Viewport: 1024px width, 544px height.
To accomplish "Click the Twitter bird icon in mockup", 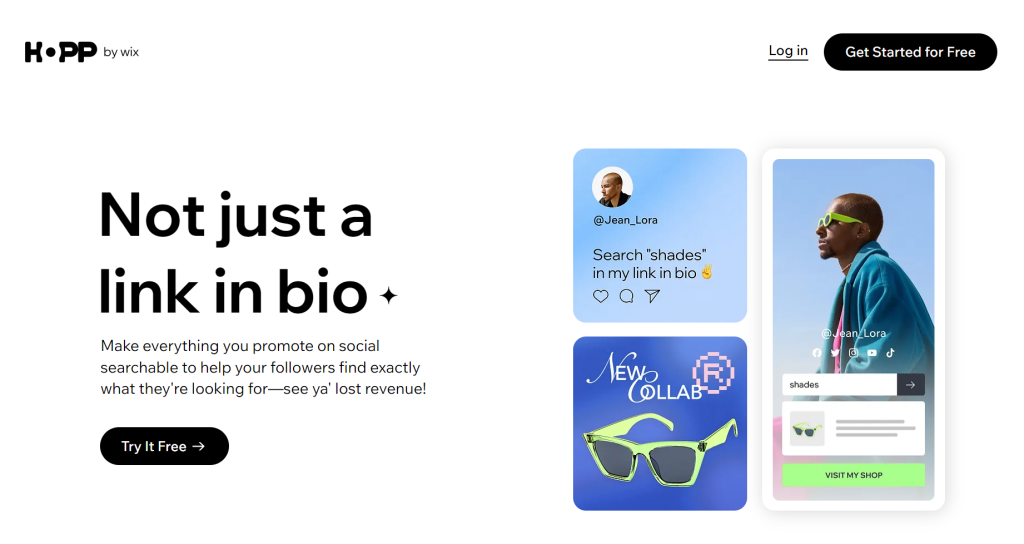I will click(x=835, y=353).
